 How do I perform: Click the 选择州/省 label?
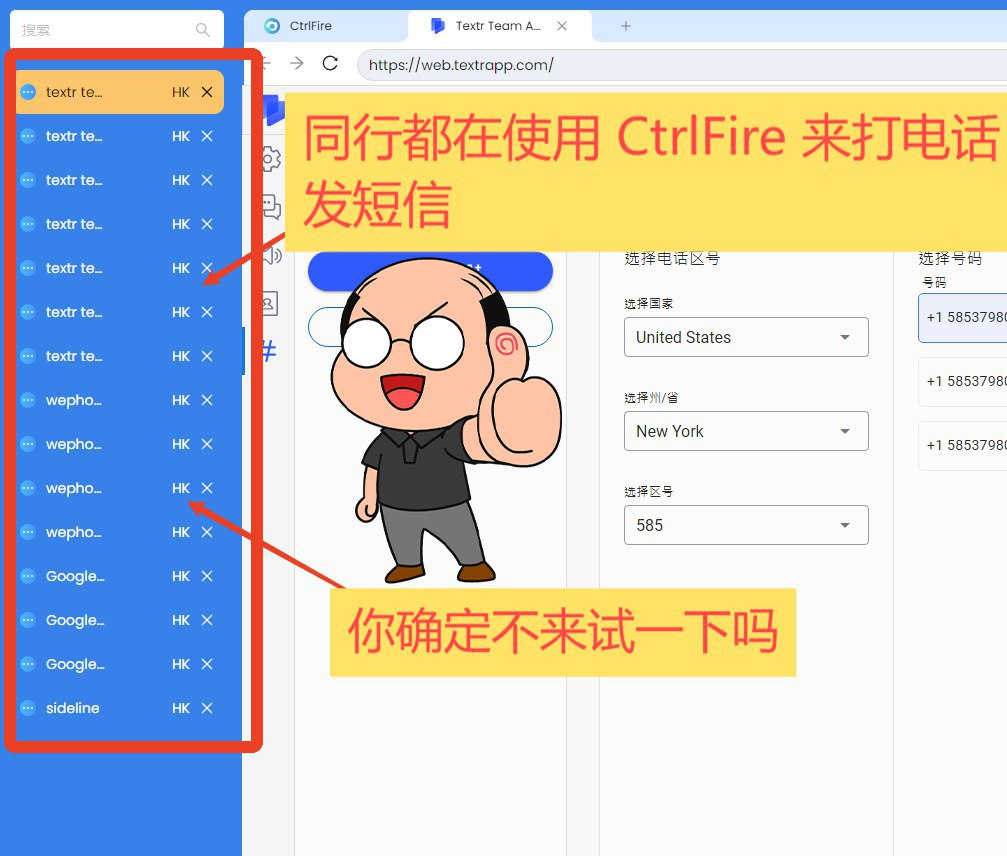coord(651,397)
